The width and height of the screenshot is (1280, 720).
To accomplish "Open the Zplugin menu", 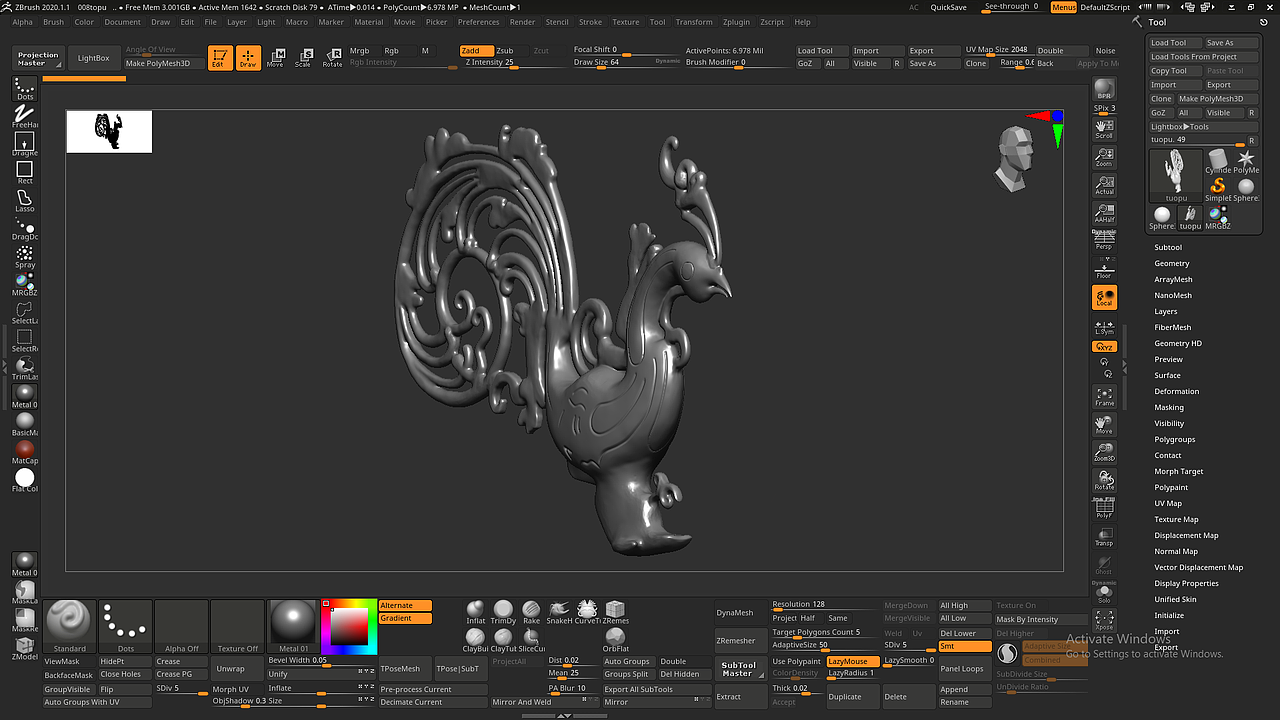I will pyautogui.click(x=736, y=22).
